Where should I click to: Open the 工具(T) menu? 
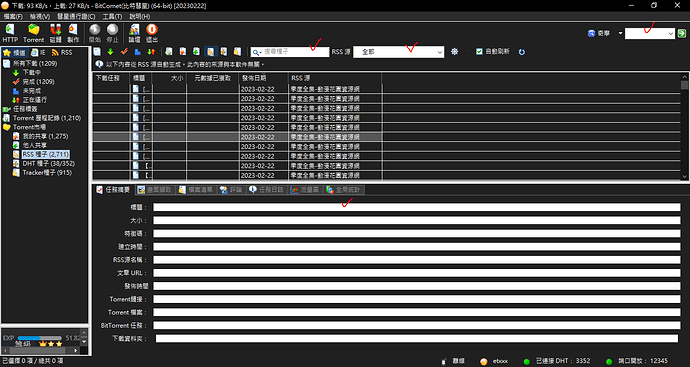coord(112,16)
